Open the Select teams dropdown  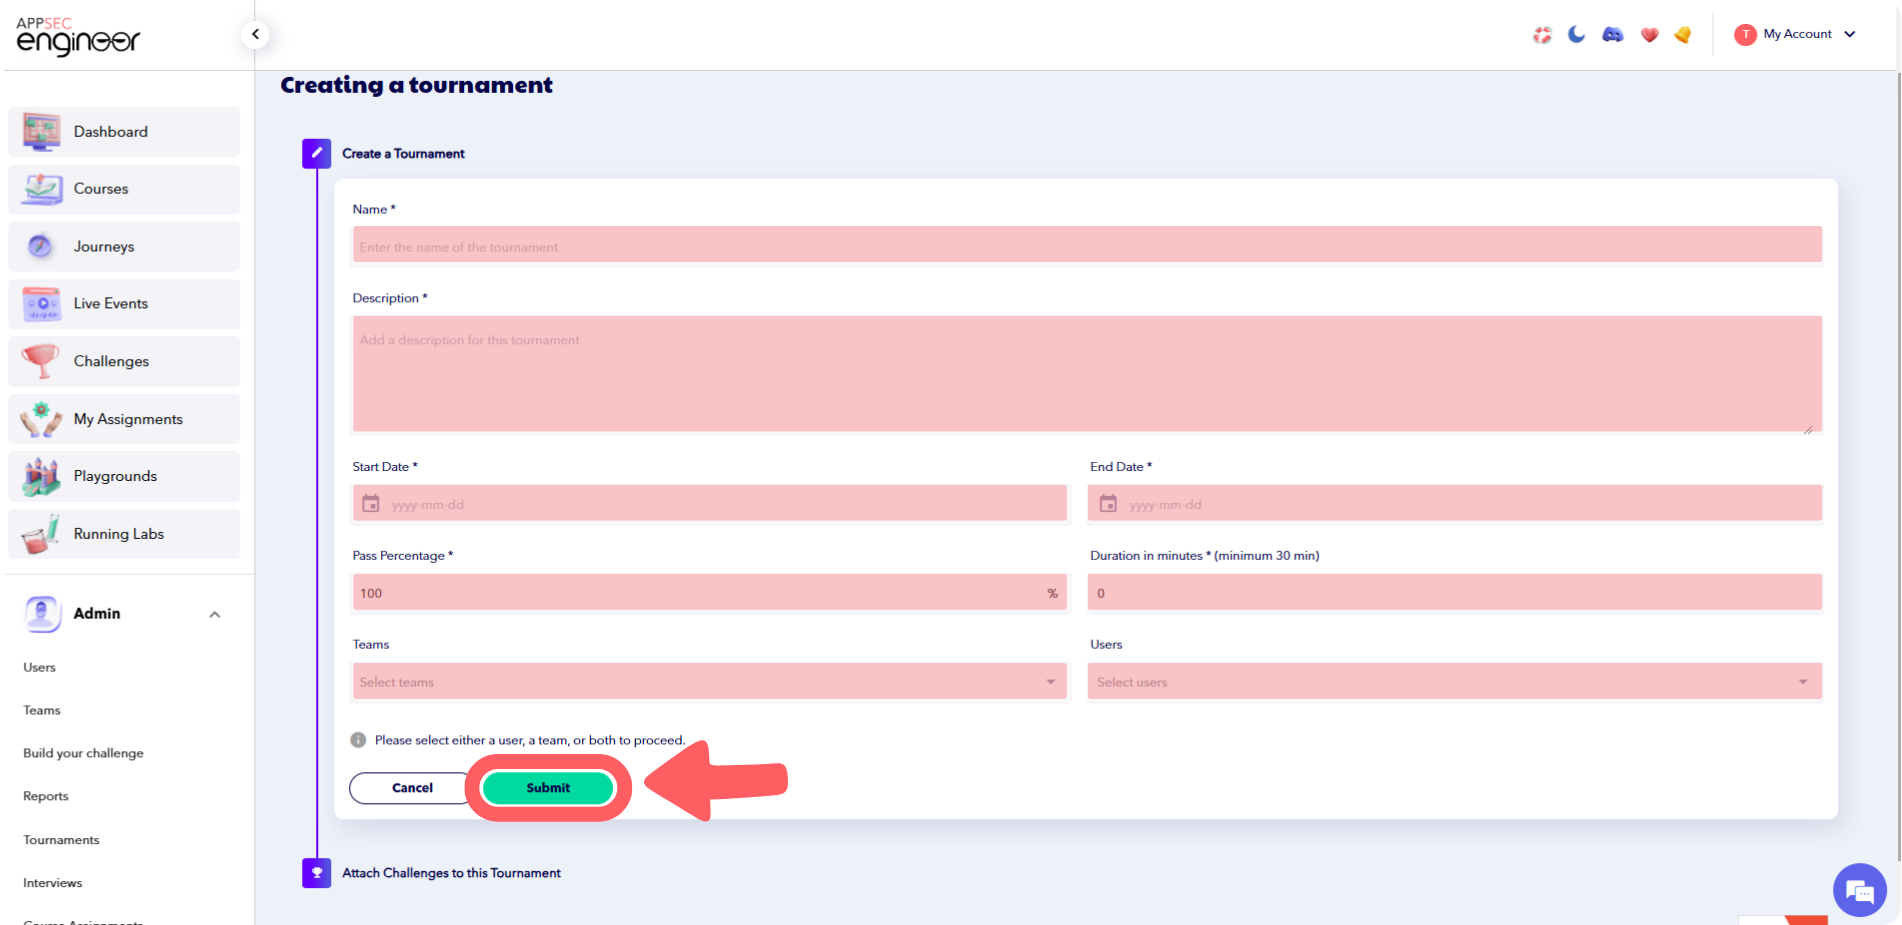point(709,682)
